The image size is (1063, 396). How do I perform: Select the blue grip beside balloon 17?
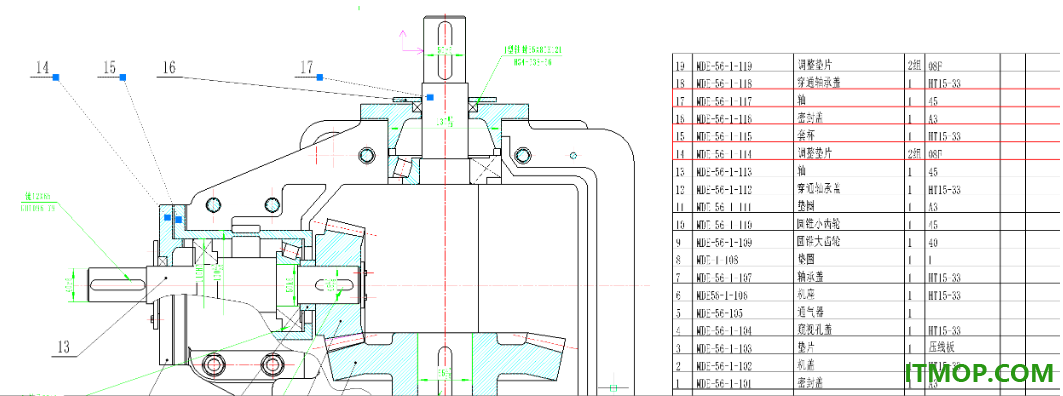[x=319, y=77]
